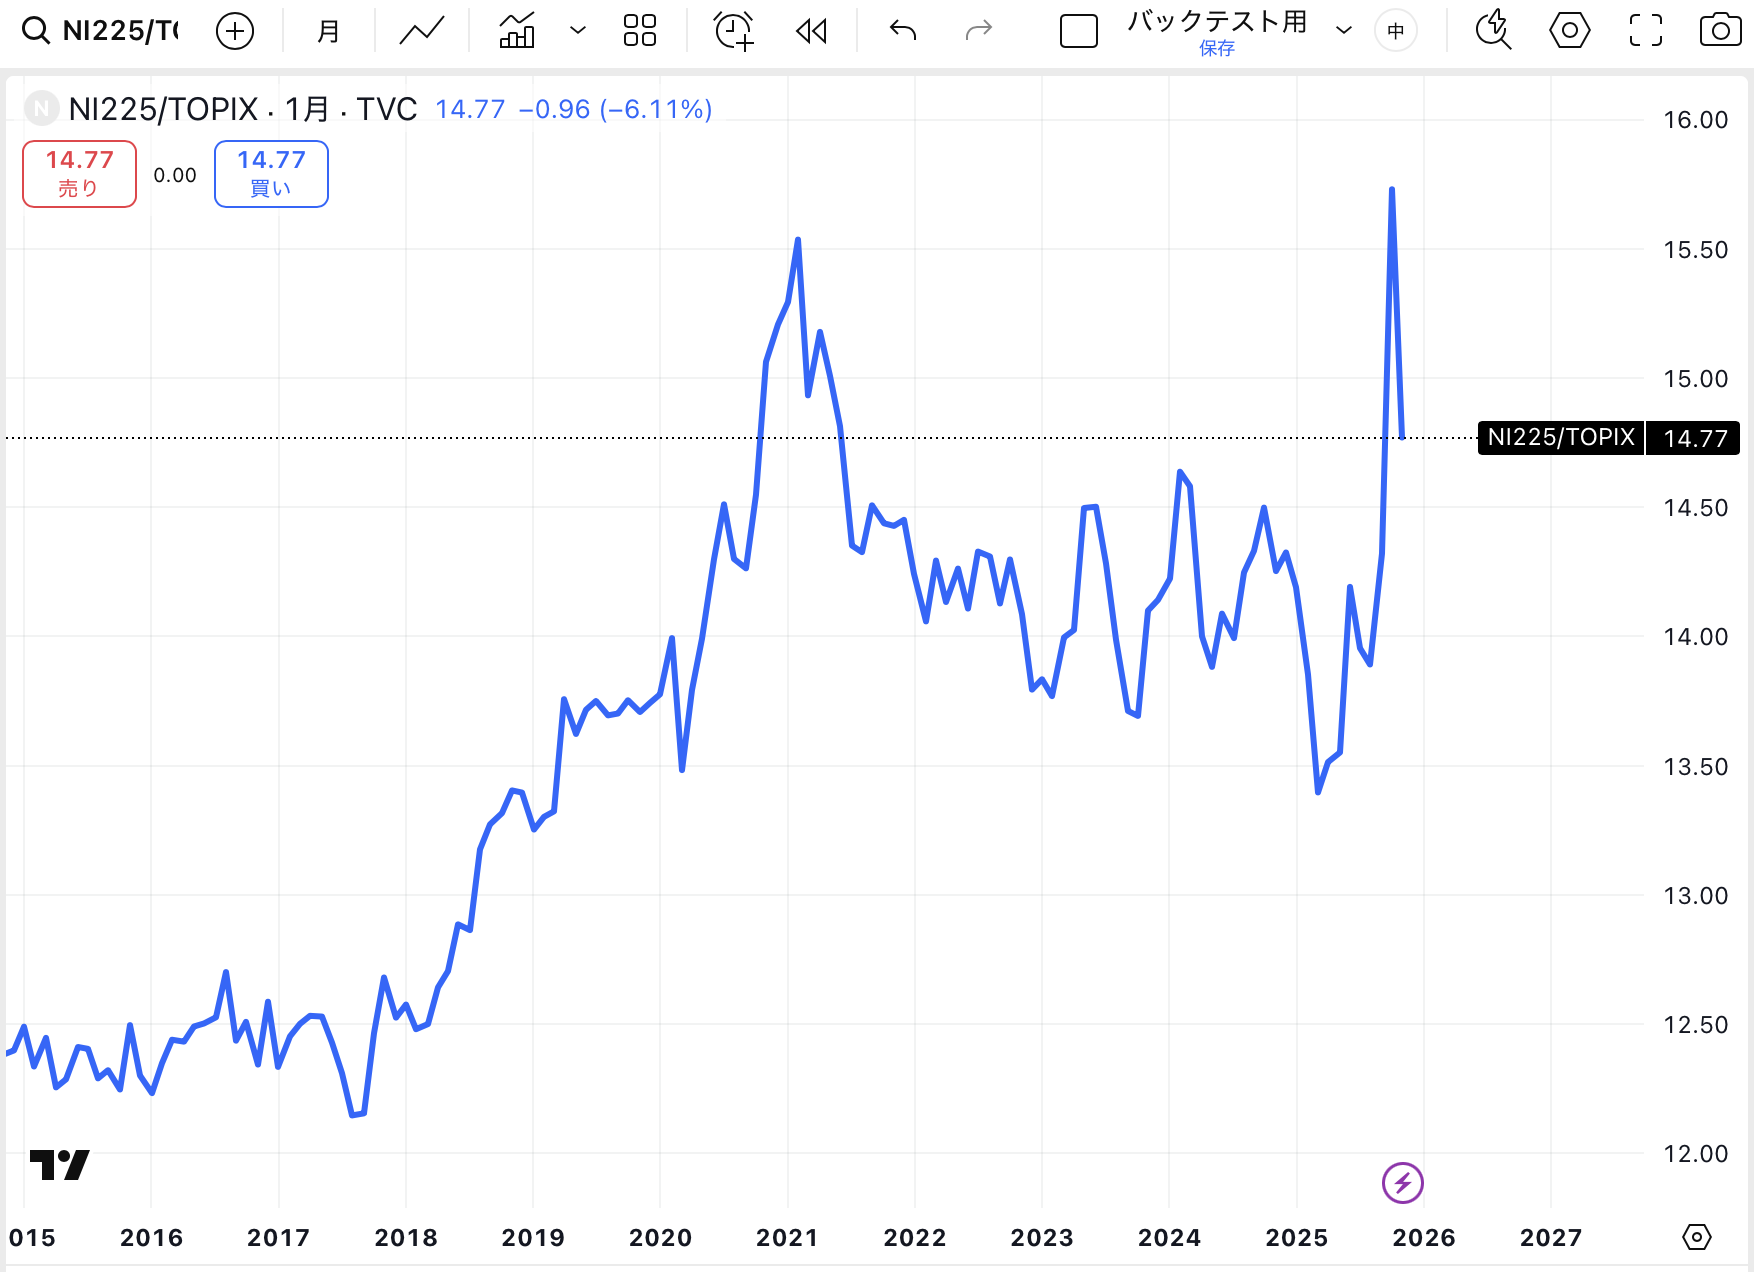Open the indicators menu
1754x1272 pixels.
pos(517,31)
